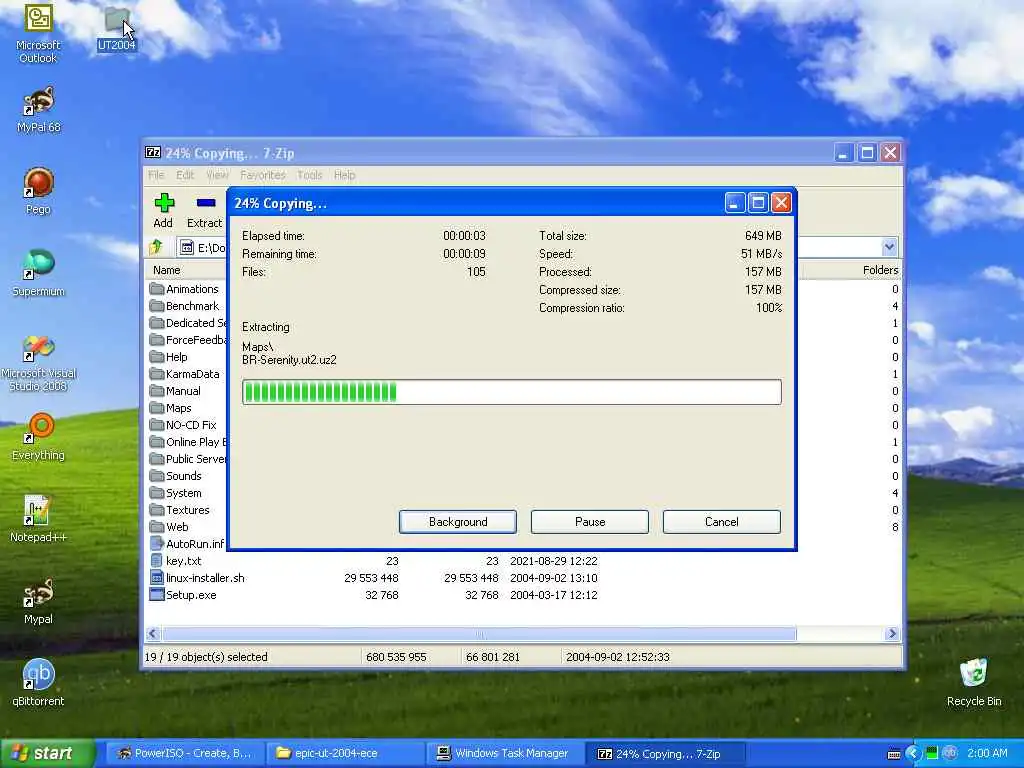Click the green copying progress bar

pos(511,392)
